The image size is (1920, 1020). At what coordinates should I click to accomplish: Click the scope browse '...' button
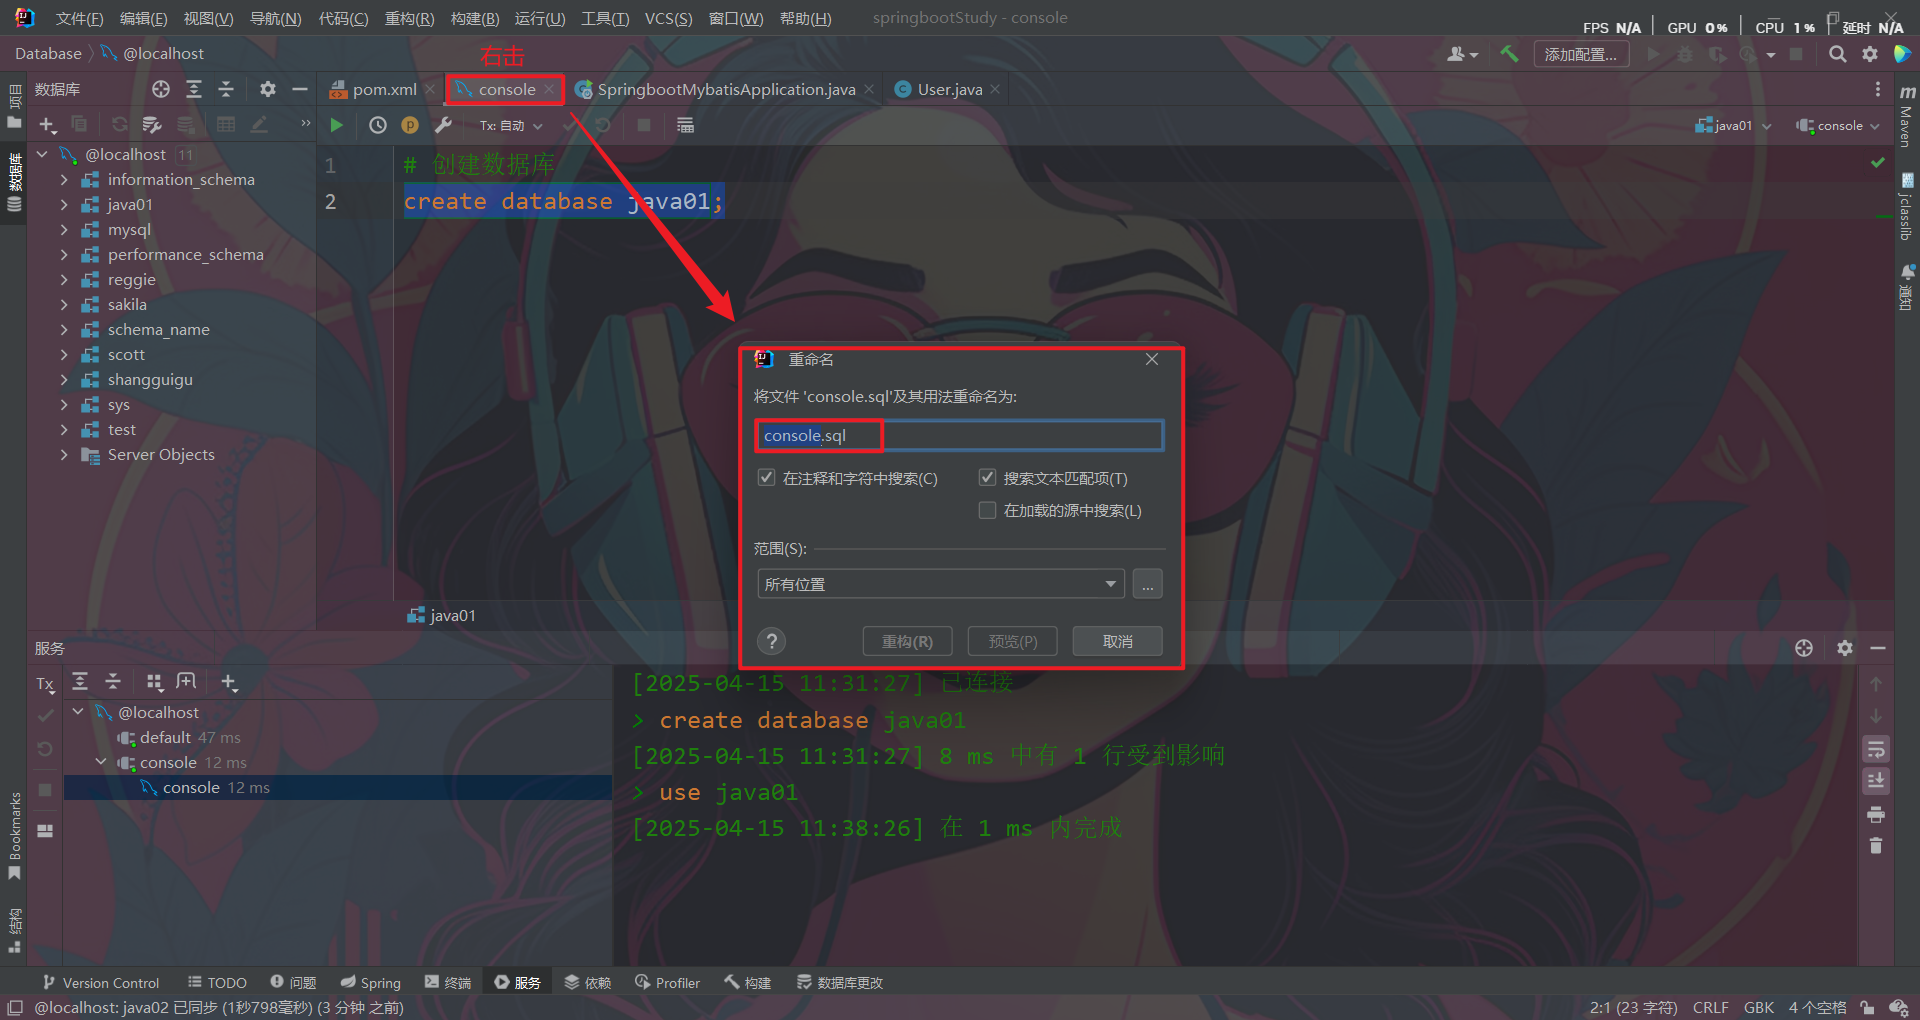tap(1147, 584)
